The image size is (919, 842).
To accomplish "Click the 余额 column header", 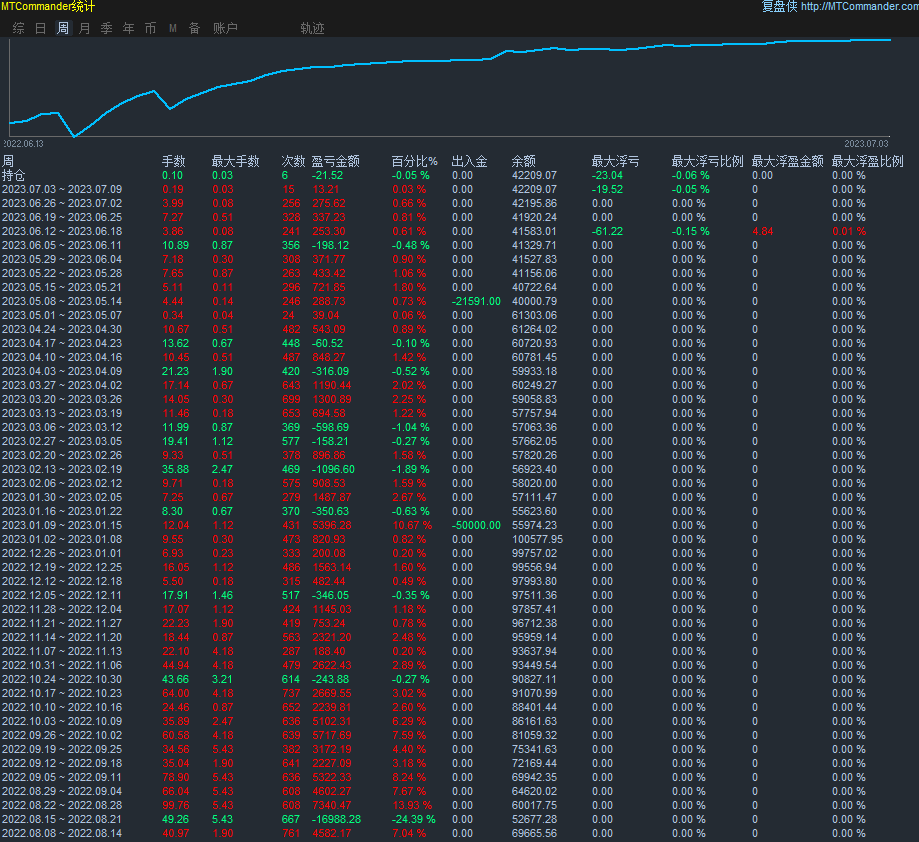I will pos(524,161).
